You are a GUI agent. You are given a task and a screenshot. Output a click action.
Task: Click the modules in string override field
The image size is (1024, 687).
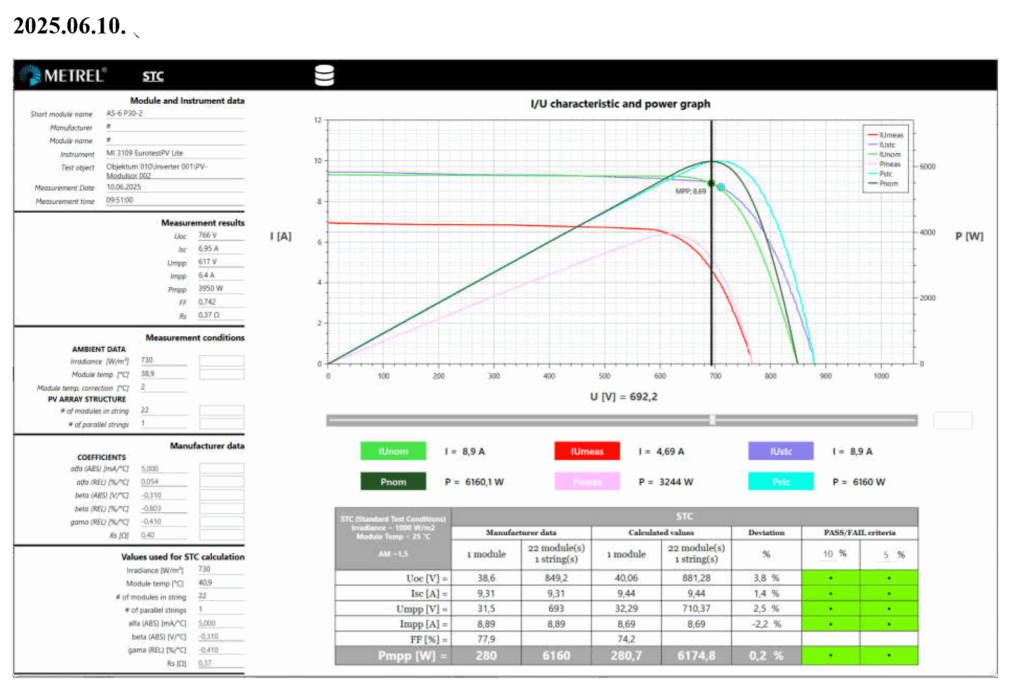pos(221,411)
